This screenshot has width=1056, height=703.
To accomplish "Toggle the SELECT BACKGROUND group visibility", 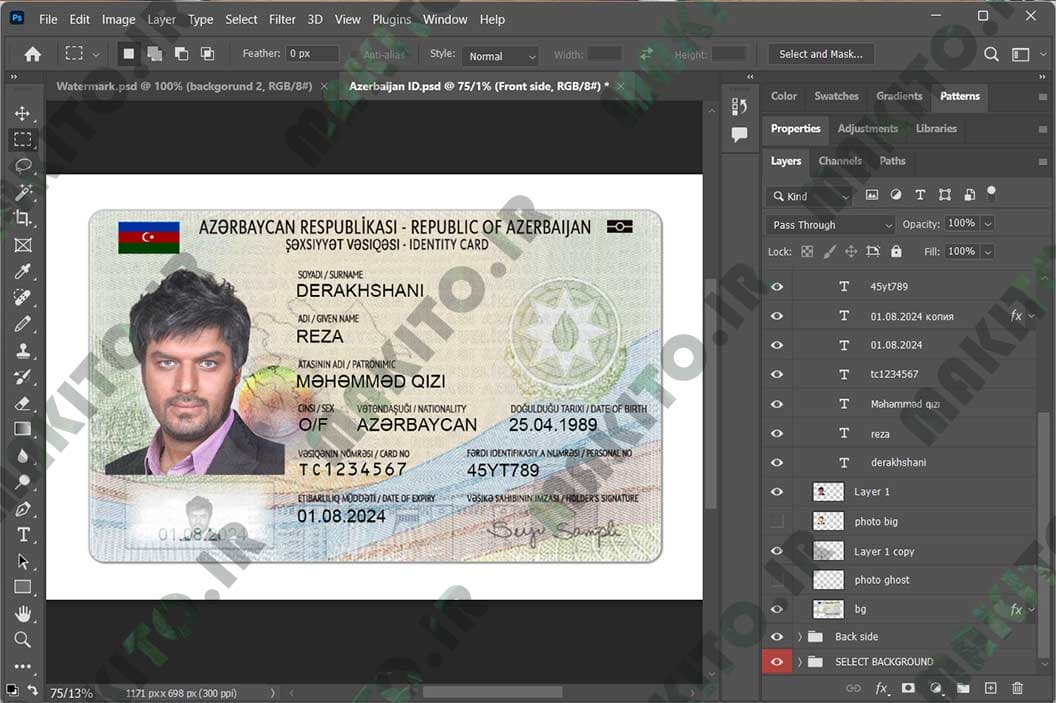I will click(777, 662).
